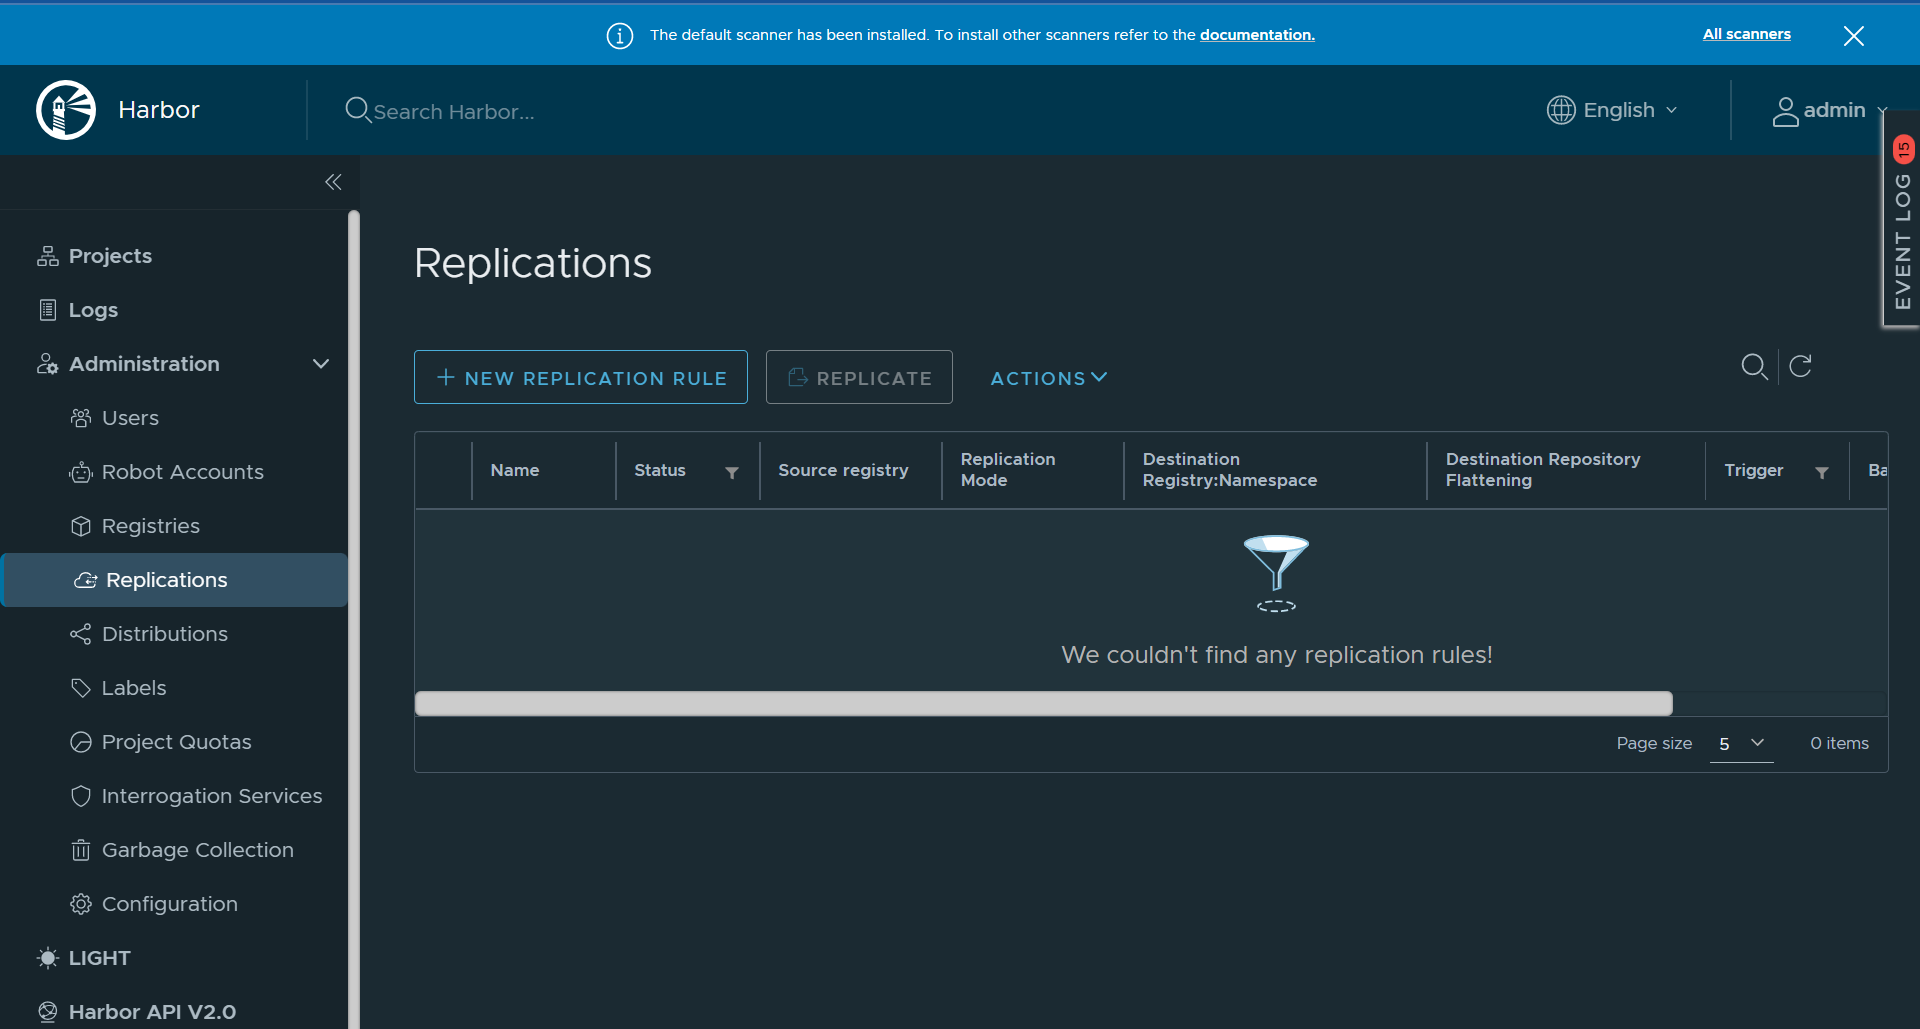This screenshot has height=1029, width=1920.
Task: Open the admin account dropdown
Action: point(1829,110)
